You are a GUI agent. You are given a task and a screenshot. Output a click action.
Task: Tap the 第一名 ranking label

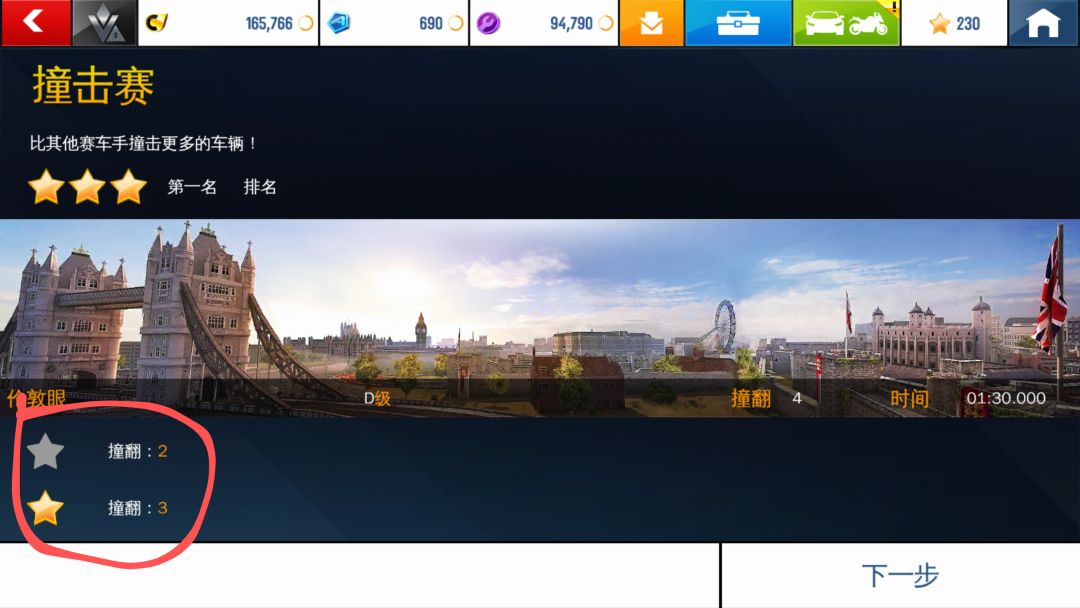[x=192, y=187]
